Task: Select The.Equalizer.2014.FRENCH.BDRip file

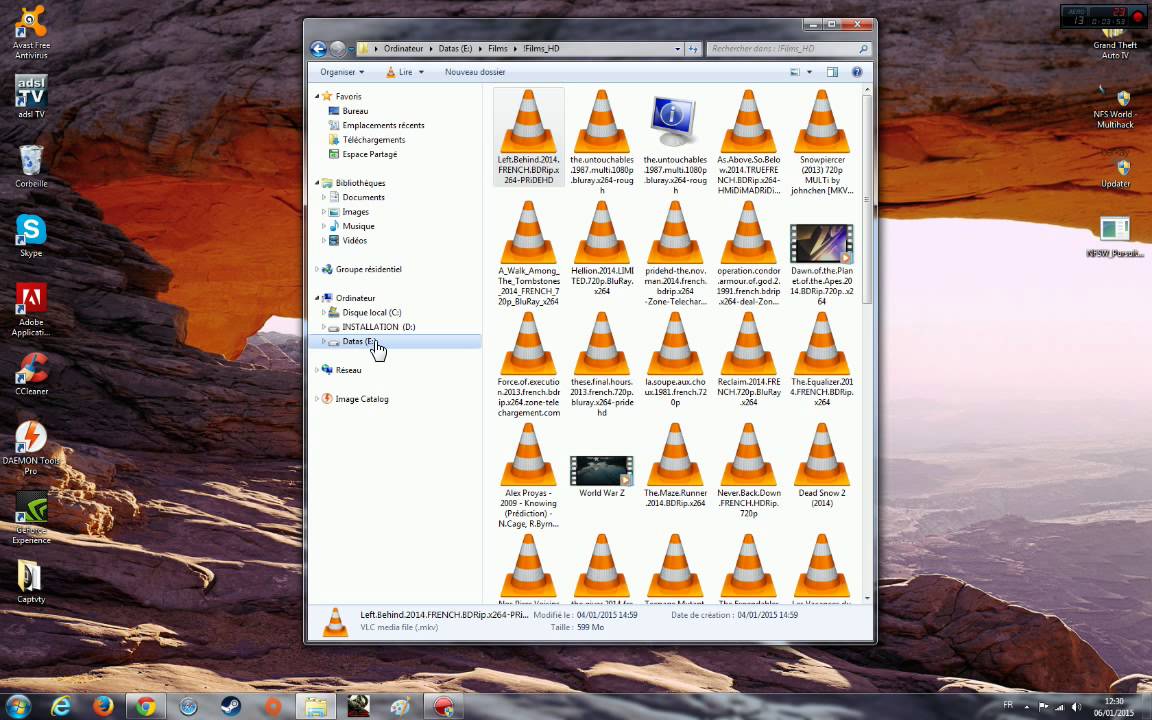Action: pos(822,344)
